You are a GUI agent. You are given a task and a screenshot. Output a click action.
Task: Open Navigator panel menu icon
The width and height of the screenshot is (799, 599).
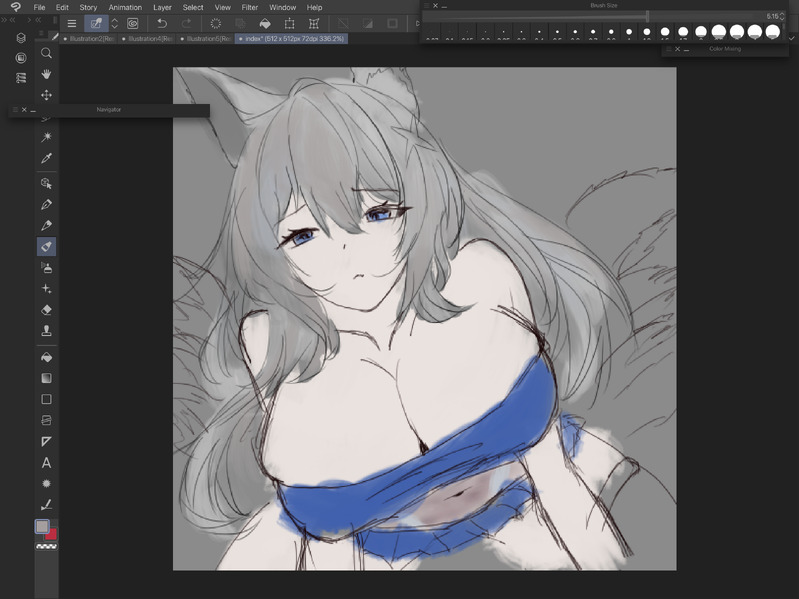(x=15, y=110)
